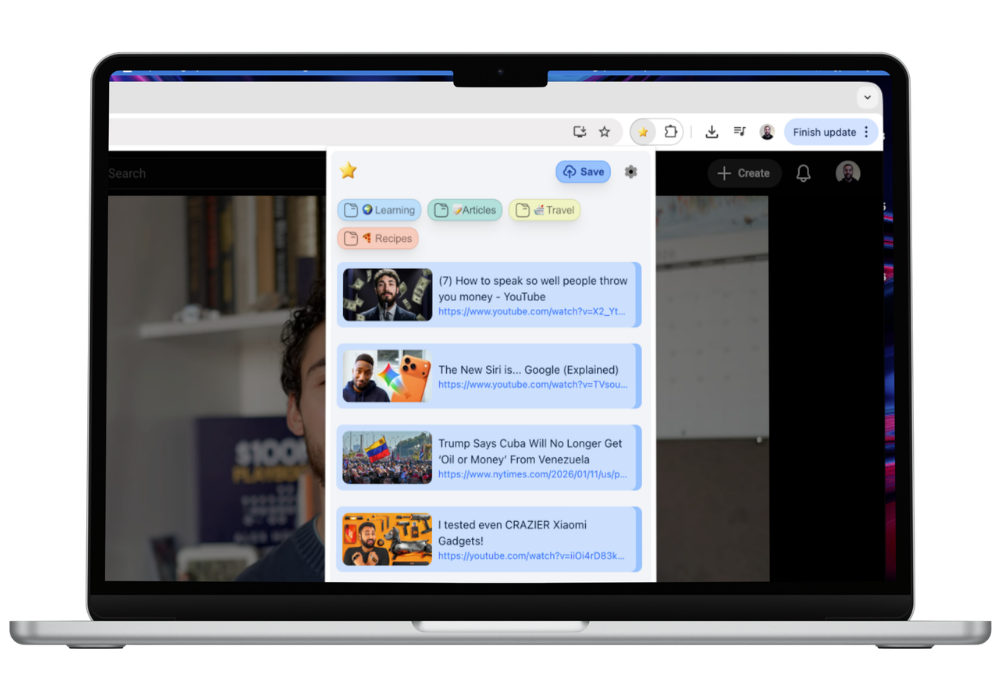Image resolution: width=1000 pixels, height=700 pixels.
Task: Toggle the Travel category filter chip
Action: point(544,210)
